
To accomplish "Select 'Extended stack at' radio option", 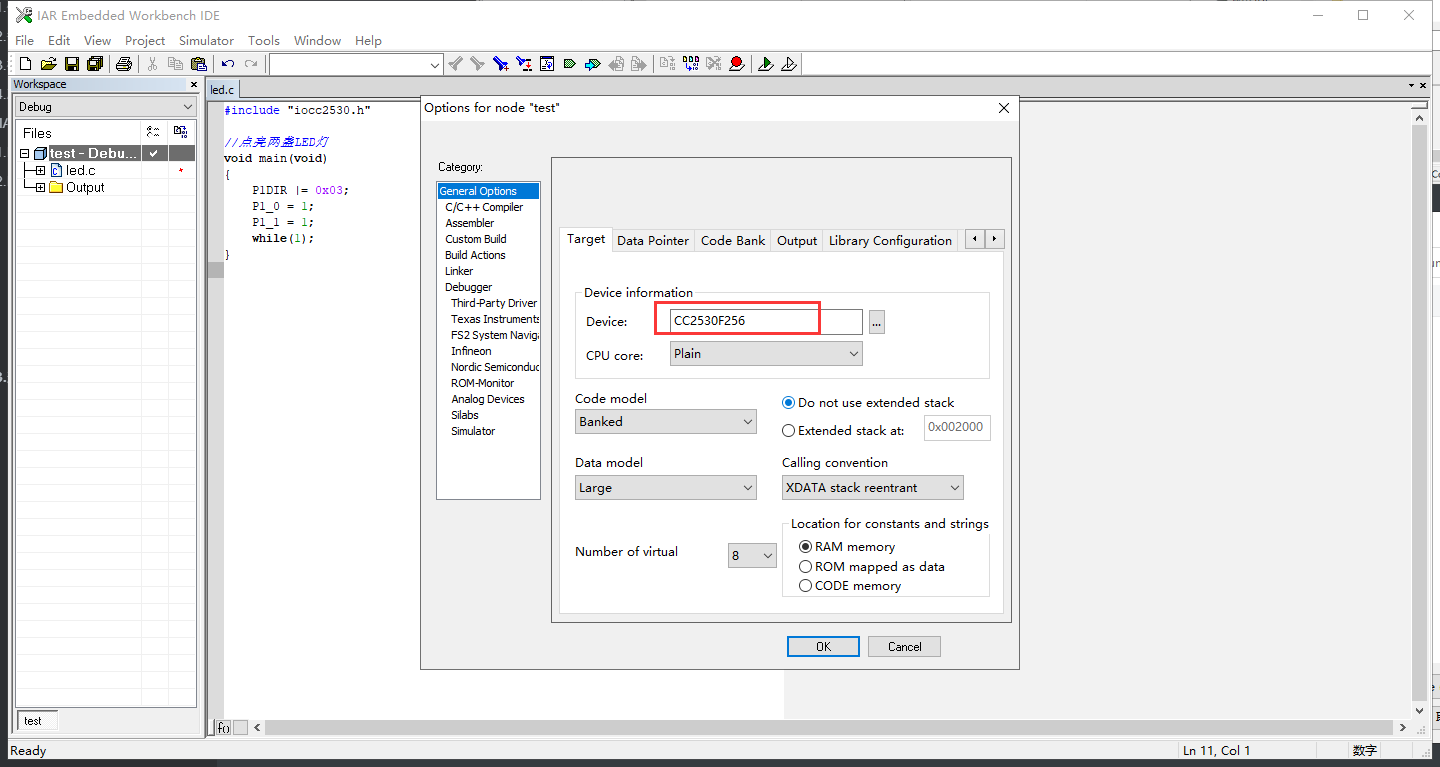I will point(788,431).
